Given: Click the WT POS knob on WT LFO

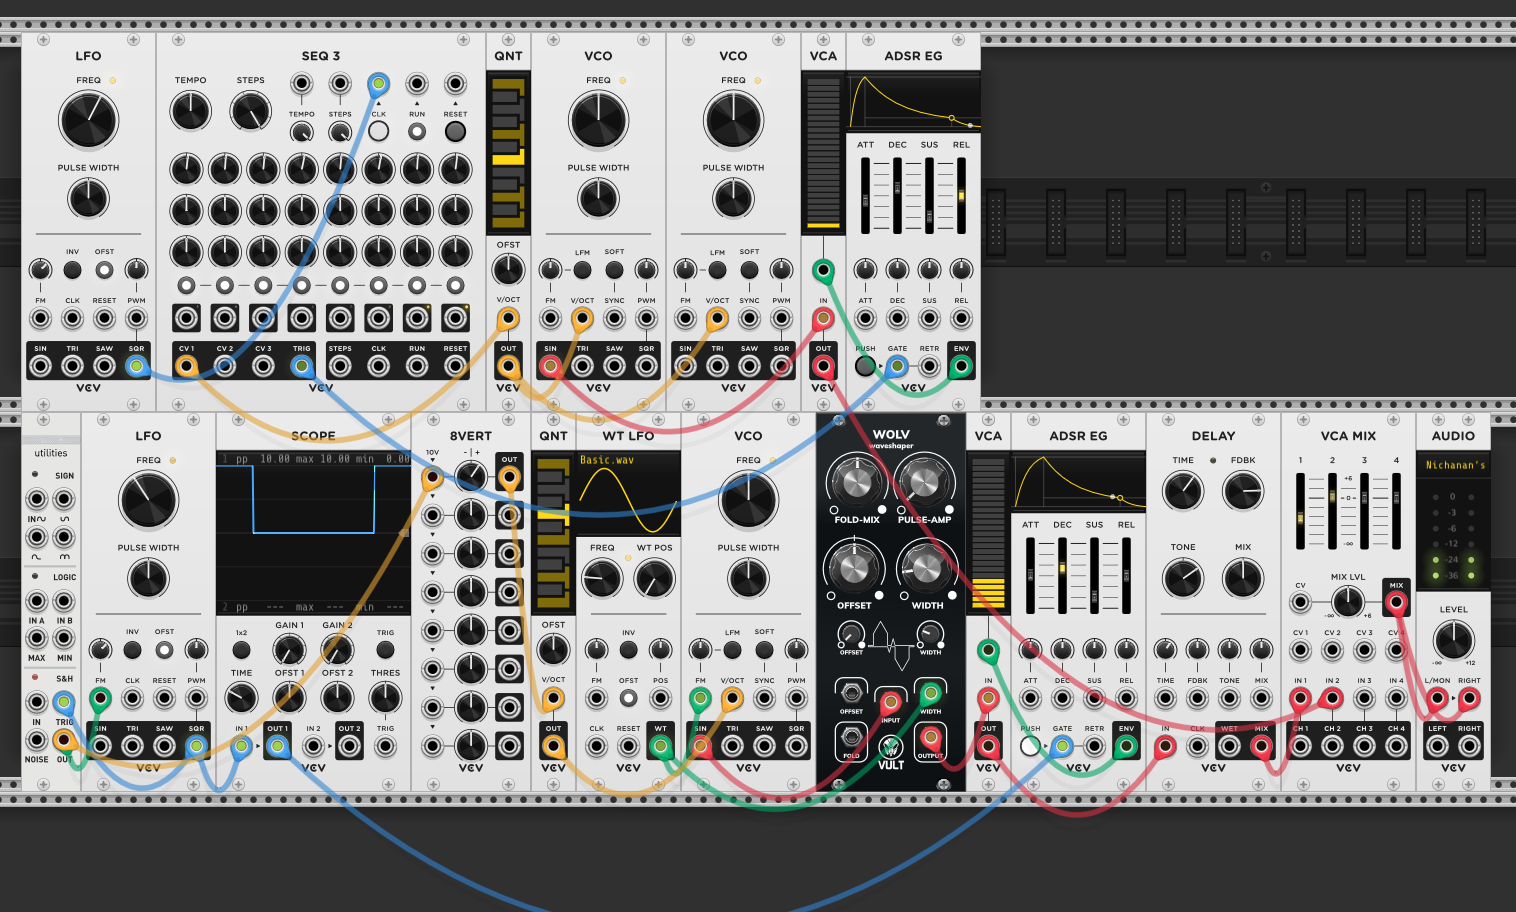Looking at the screenshot, I should (x=654, y=578).
